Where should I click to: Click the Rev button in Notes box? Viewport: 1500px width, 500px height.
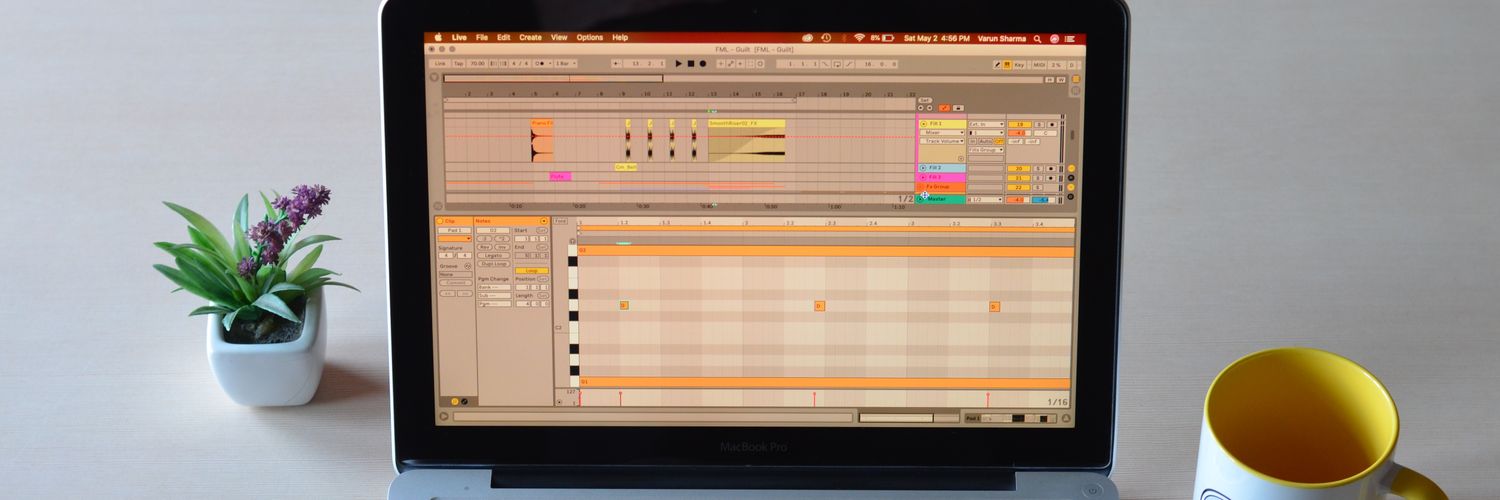point(484,247)
